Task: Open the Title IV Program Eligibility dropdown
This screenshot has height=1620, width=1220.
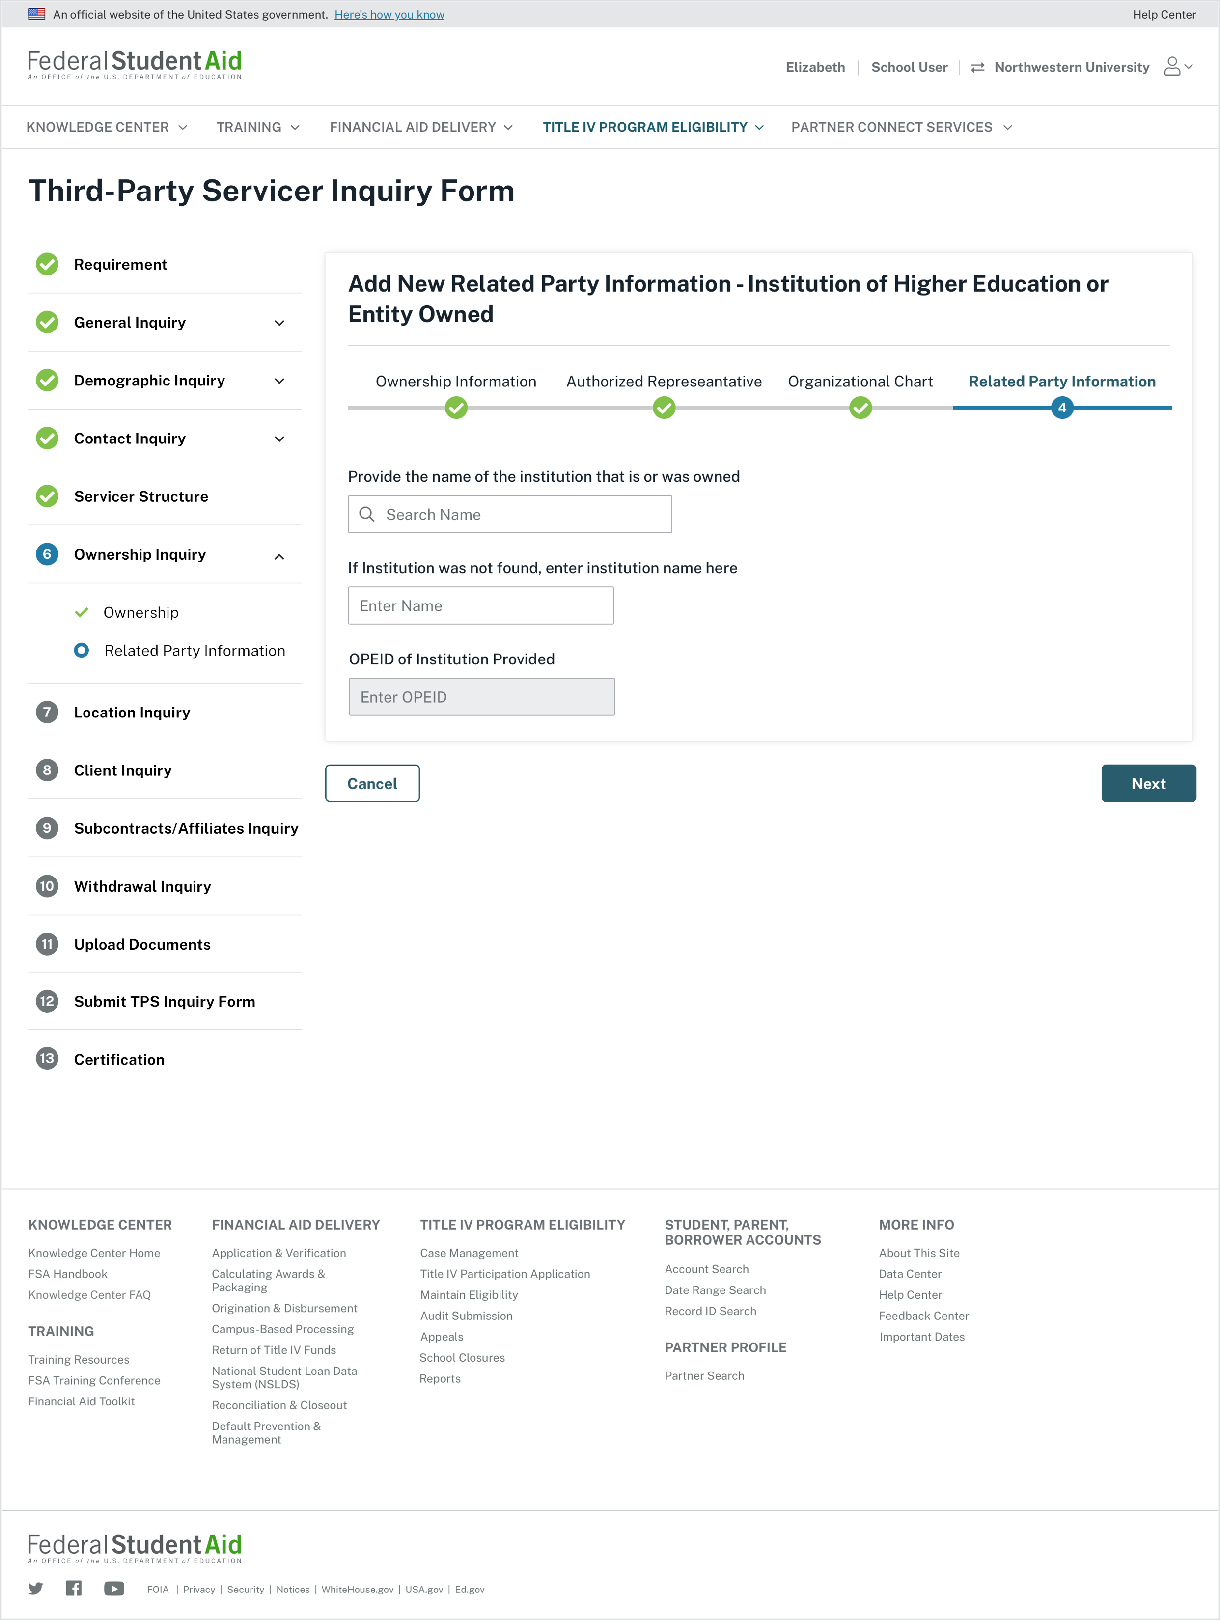Action: pos(653,127)
